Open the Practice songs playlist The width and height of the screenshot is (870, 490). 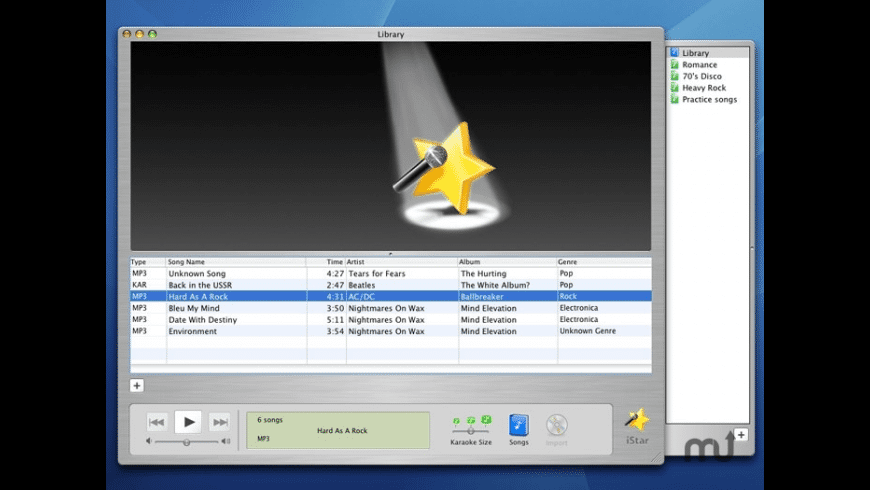[x=709, y=99]
